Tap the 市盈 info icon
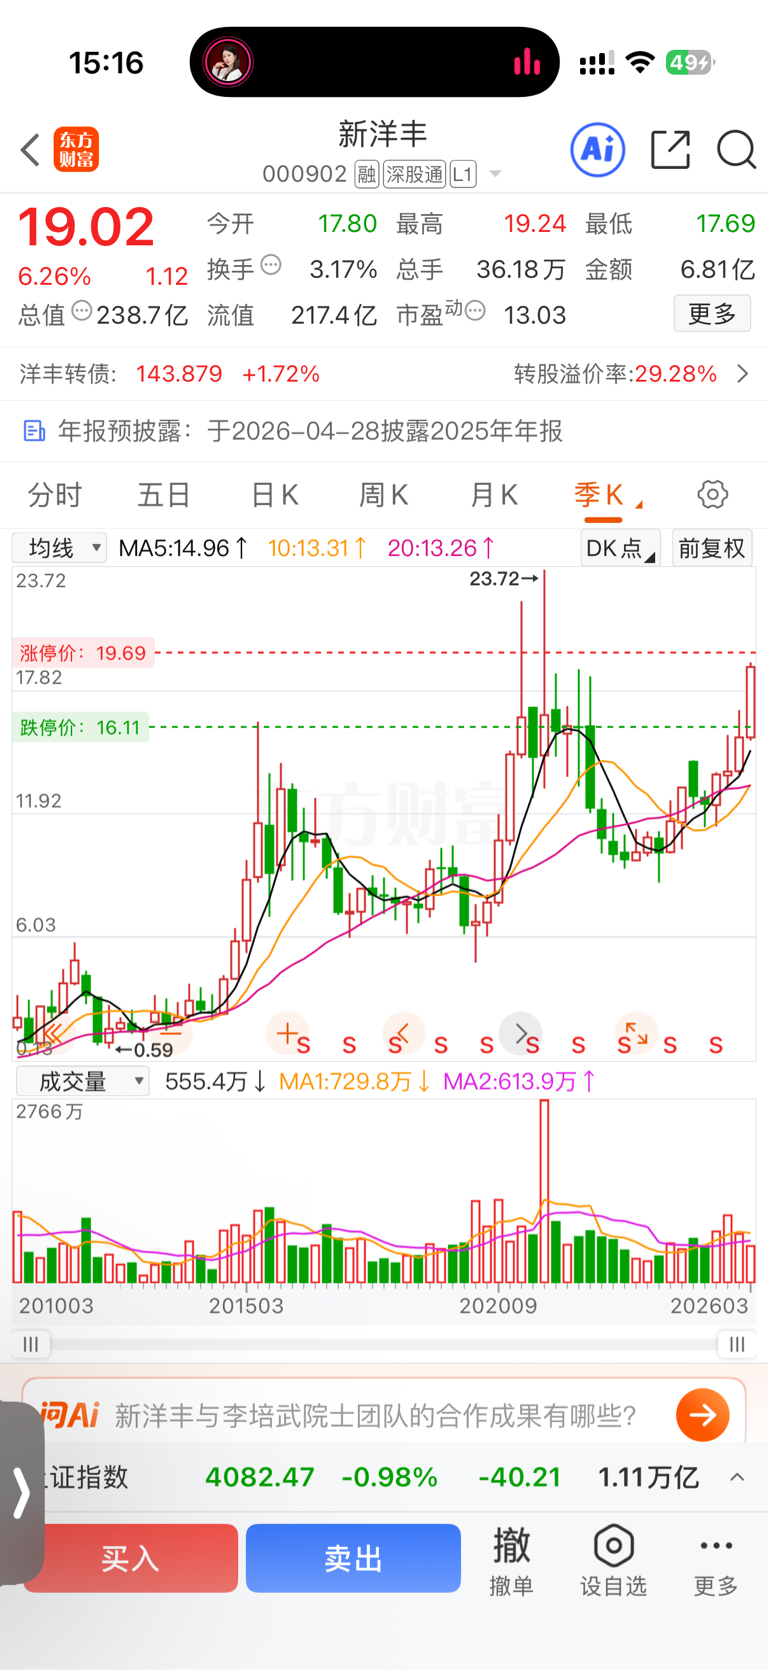 476,312
